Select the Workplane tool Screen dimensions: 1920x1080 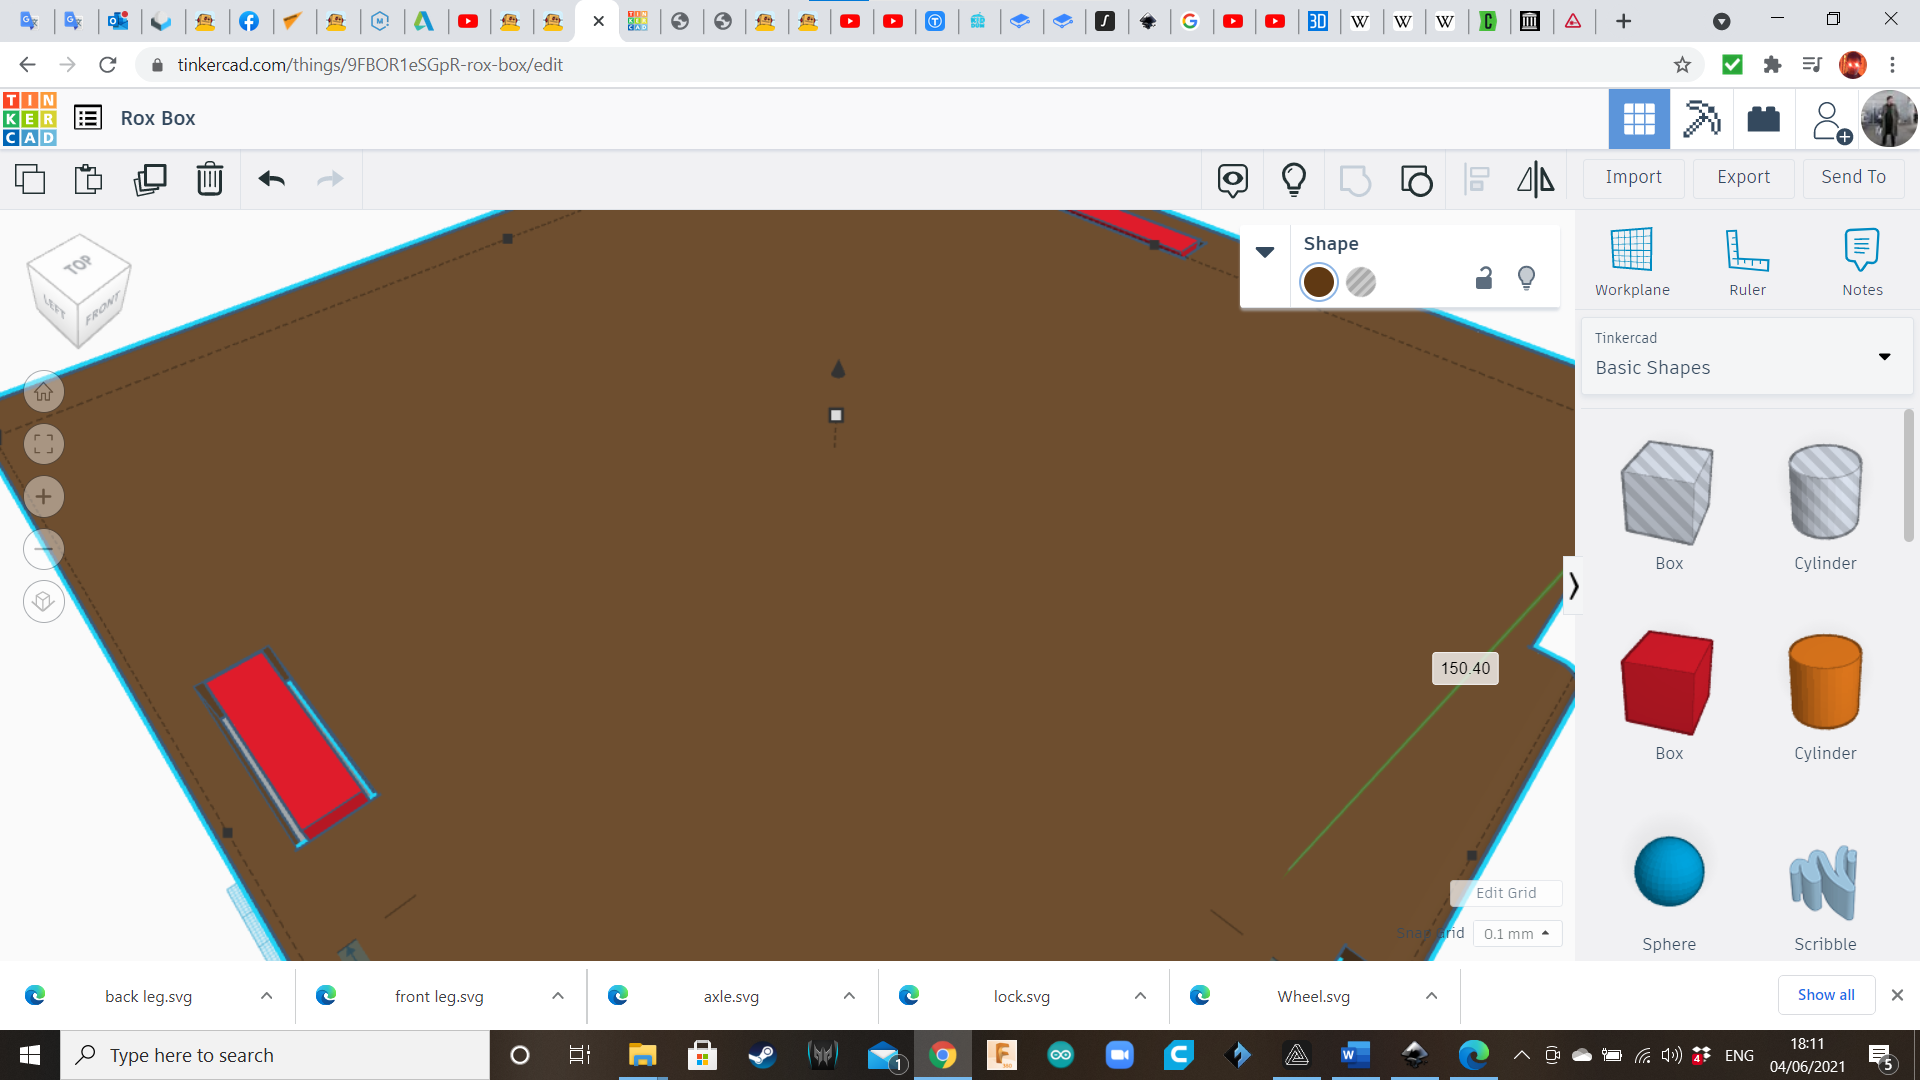pyautogui.click(x=1632, y=261)
